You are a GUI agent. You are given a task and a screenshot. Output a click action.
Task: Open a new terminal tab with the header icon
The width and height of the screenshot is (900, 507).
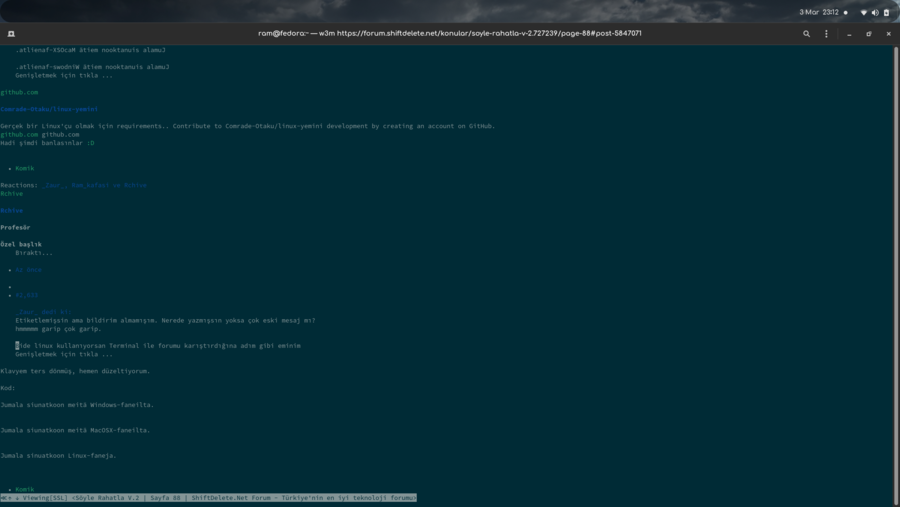[x=11, y=34]
